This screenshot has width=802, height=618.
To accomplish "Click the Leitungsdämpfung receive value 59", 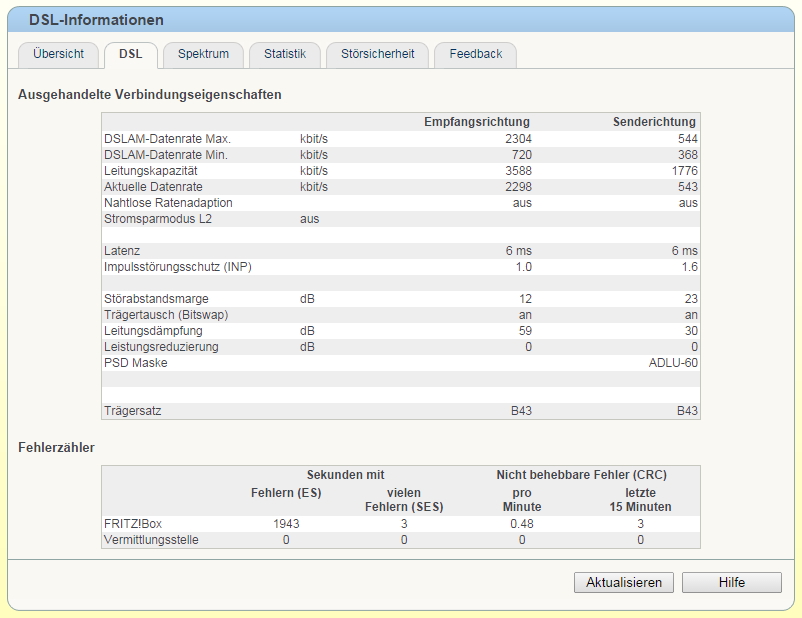I will pos(525,331).
